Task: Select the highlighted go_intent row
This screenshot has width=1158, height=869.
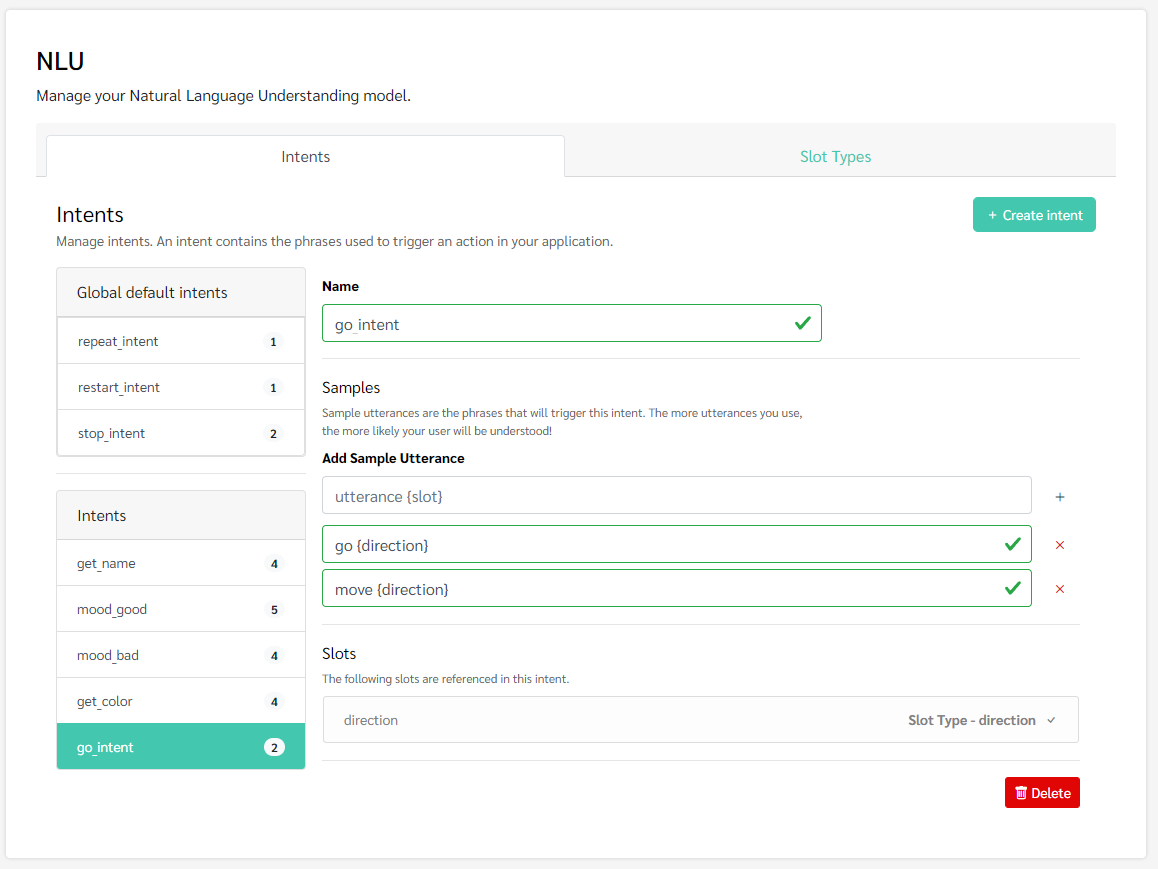Action: pyautogui.click(x=181, y=746)
